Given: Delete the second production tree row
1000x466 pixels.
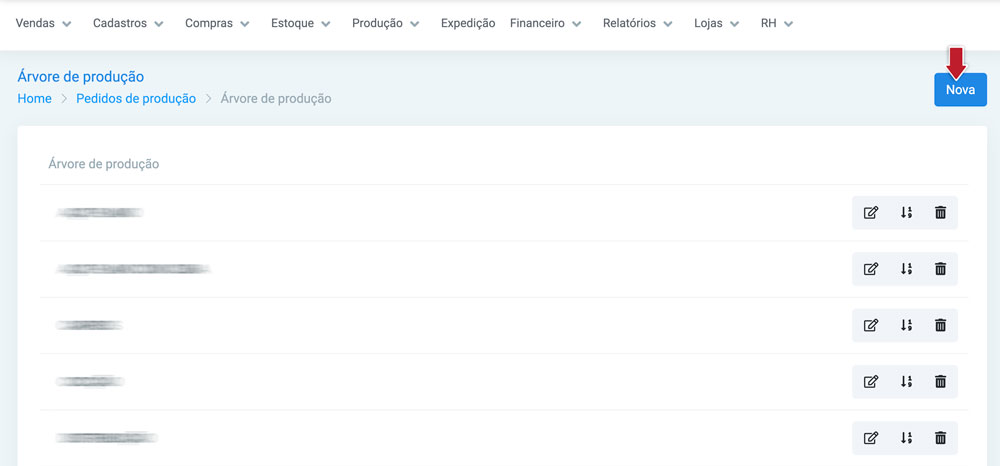Looking at the screenshot, I should click(x=940, y=269).
